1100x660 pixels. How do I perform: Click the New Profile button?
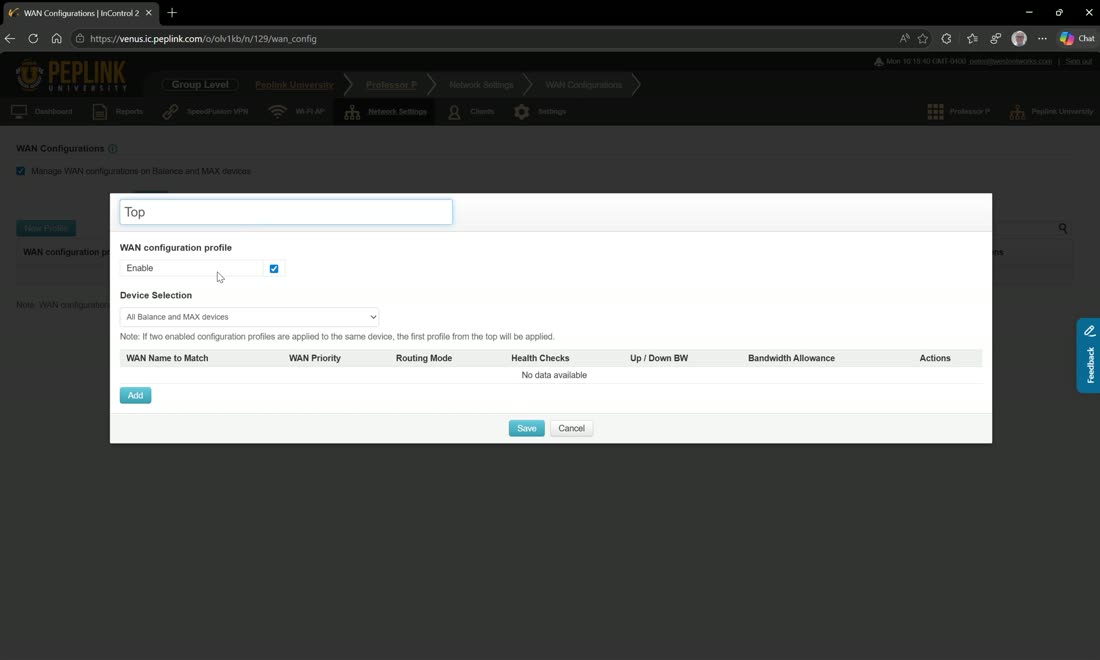46,228
